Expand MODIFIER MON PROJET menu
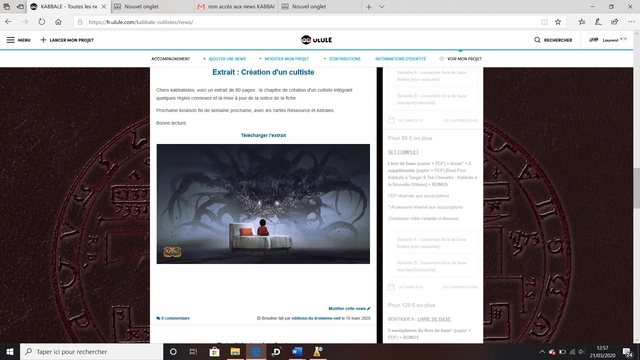 point(284,59)
